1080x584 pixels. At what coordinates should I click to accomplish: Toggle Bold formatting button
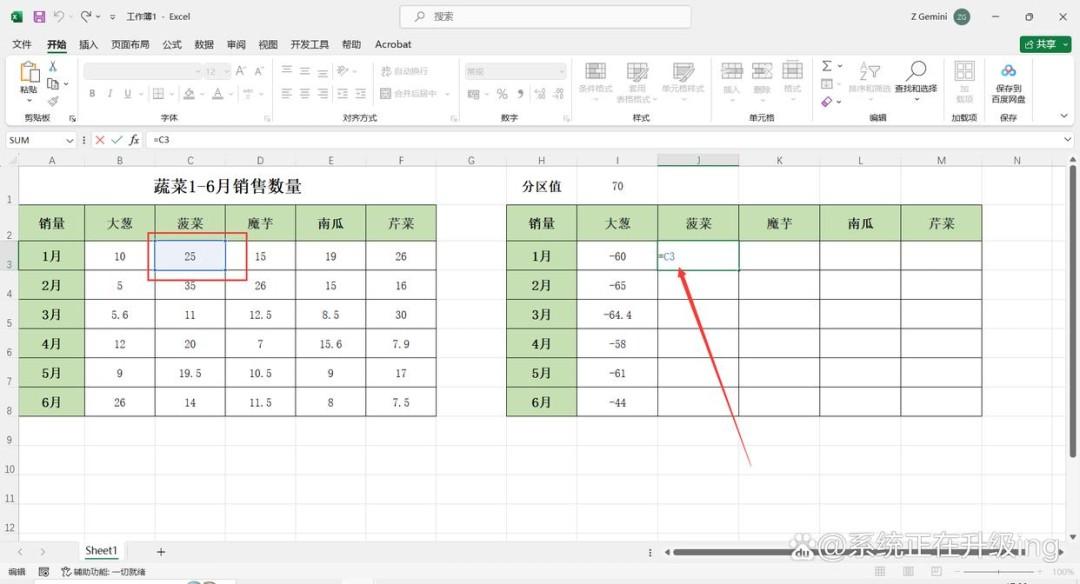92,94
